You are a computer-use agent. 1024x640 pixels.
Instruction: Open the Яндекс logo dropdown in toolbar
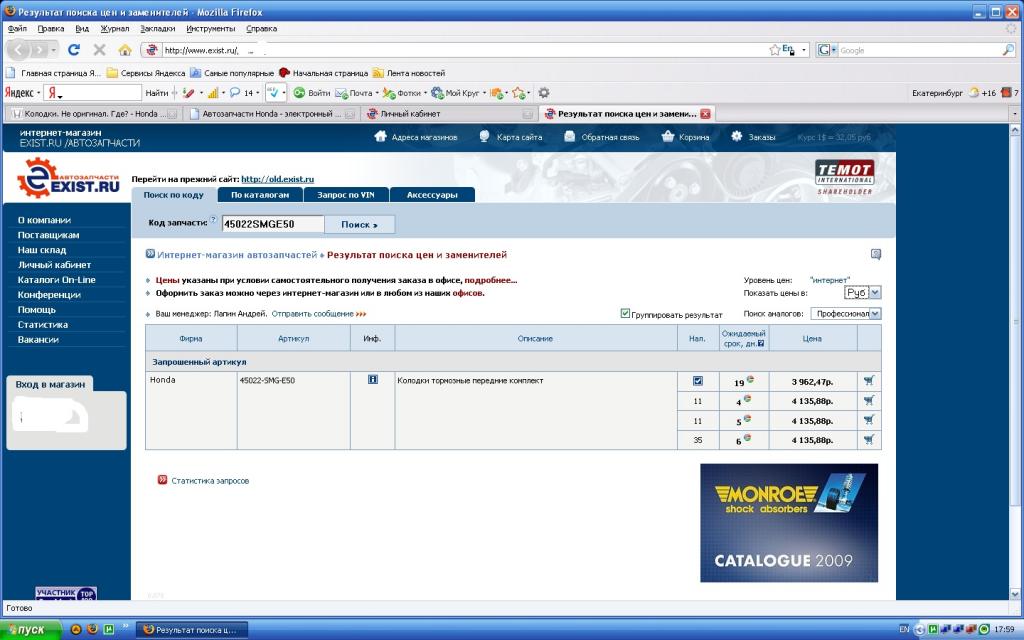(x=23, y=93)
